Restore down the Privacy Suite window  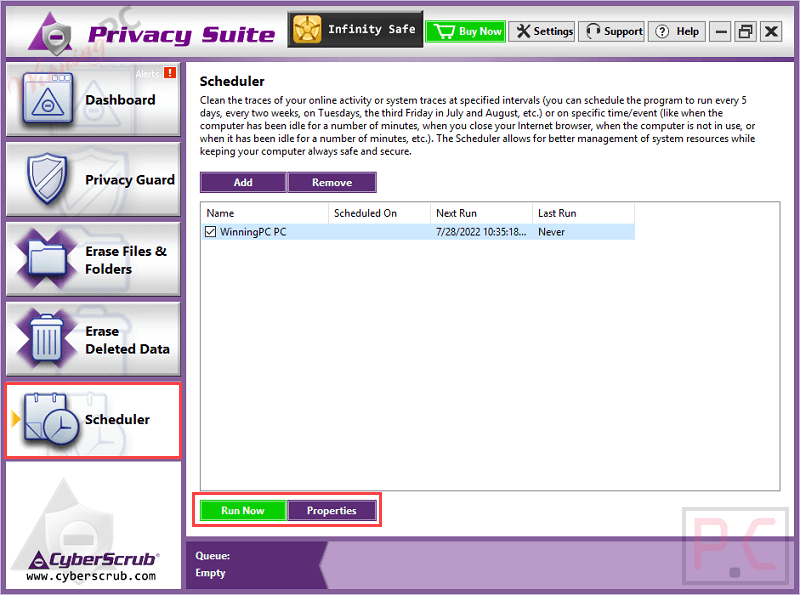745,32
